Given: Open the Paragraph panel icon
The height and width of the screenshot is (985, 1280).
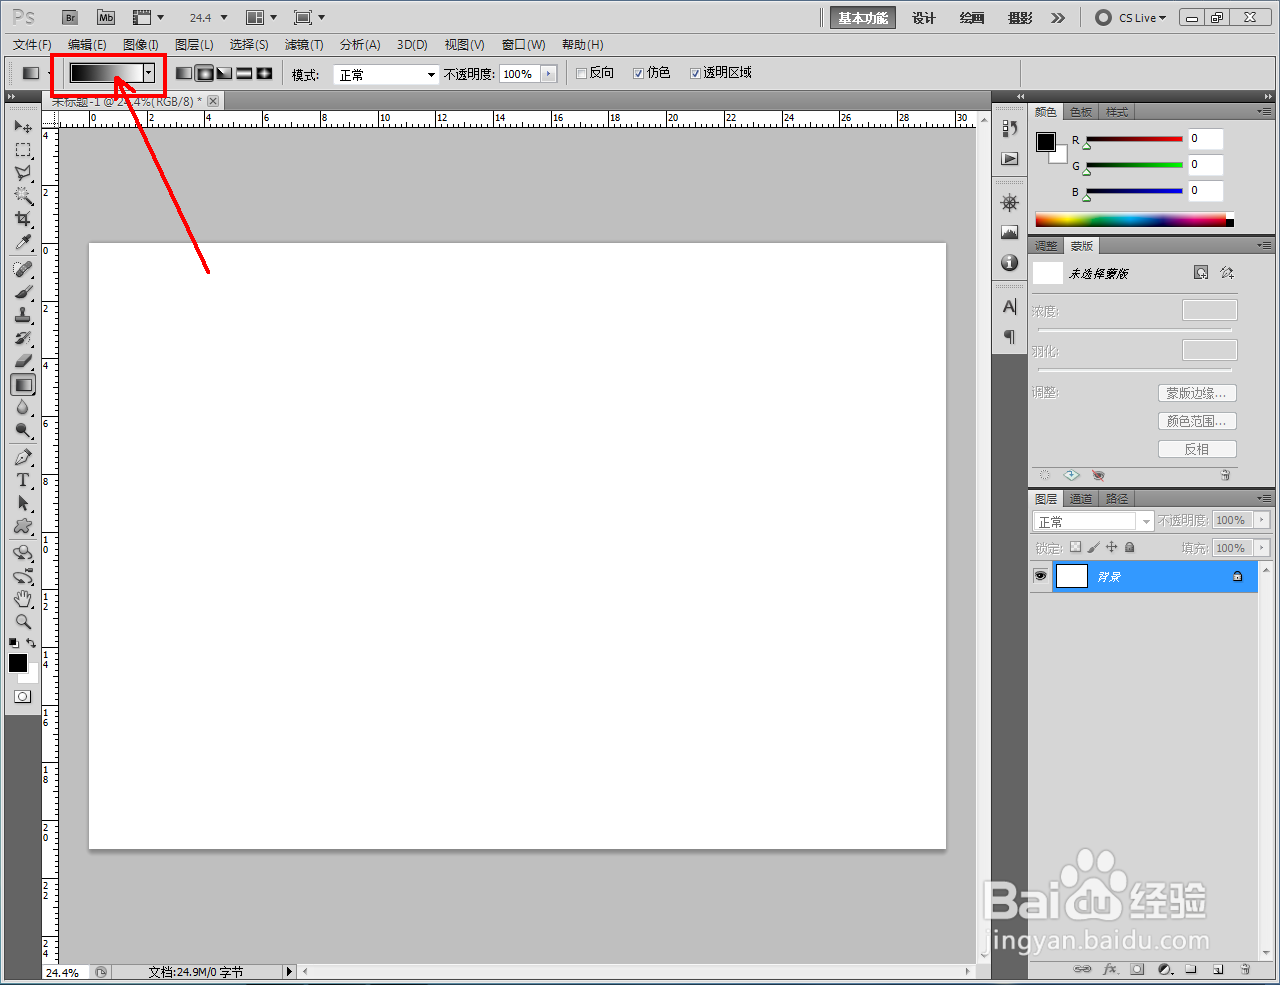Looking at the screenshot, I should click(1010, 337).
